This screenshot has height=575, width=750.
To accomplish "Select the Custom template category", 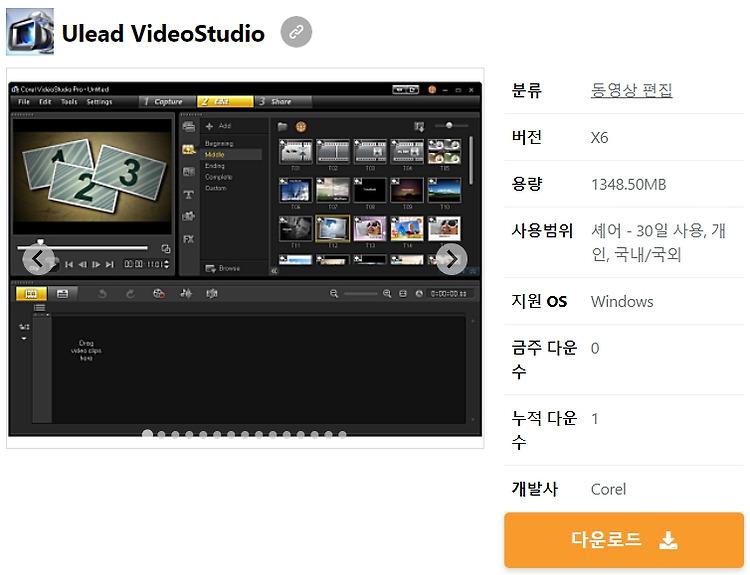I will (216, 188).
